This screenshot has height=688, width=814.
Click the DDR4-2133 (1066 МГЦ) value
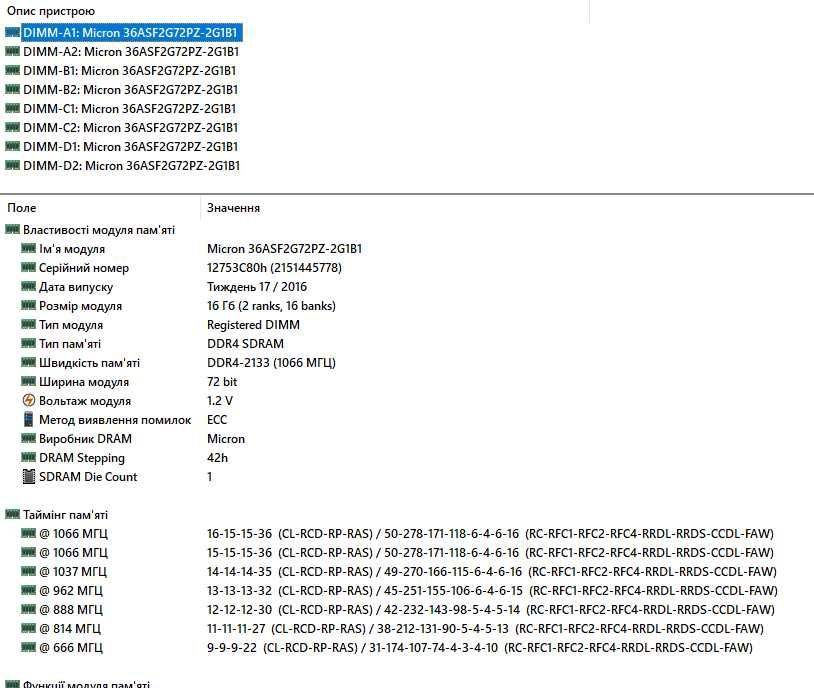(x=272, y=362)
